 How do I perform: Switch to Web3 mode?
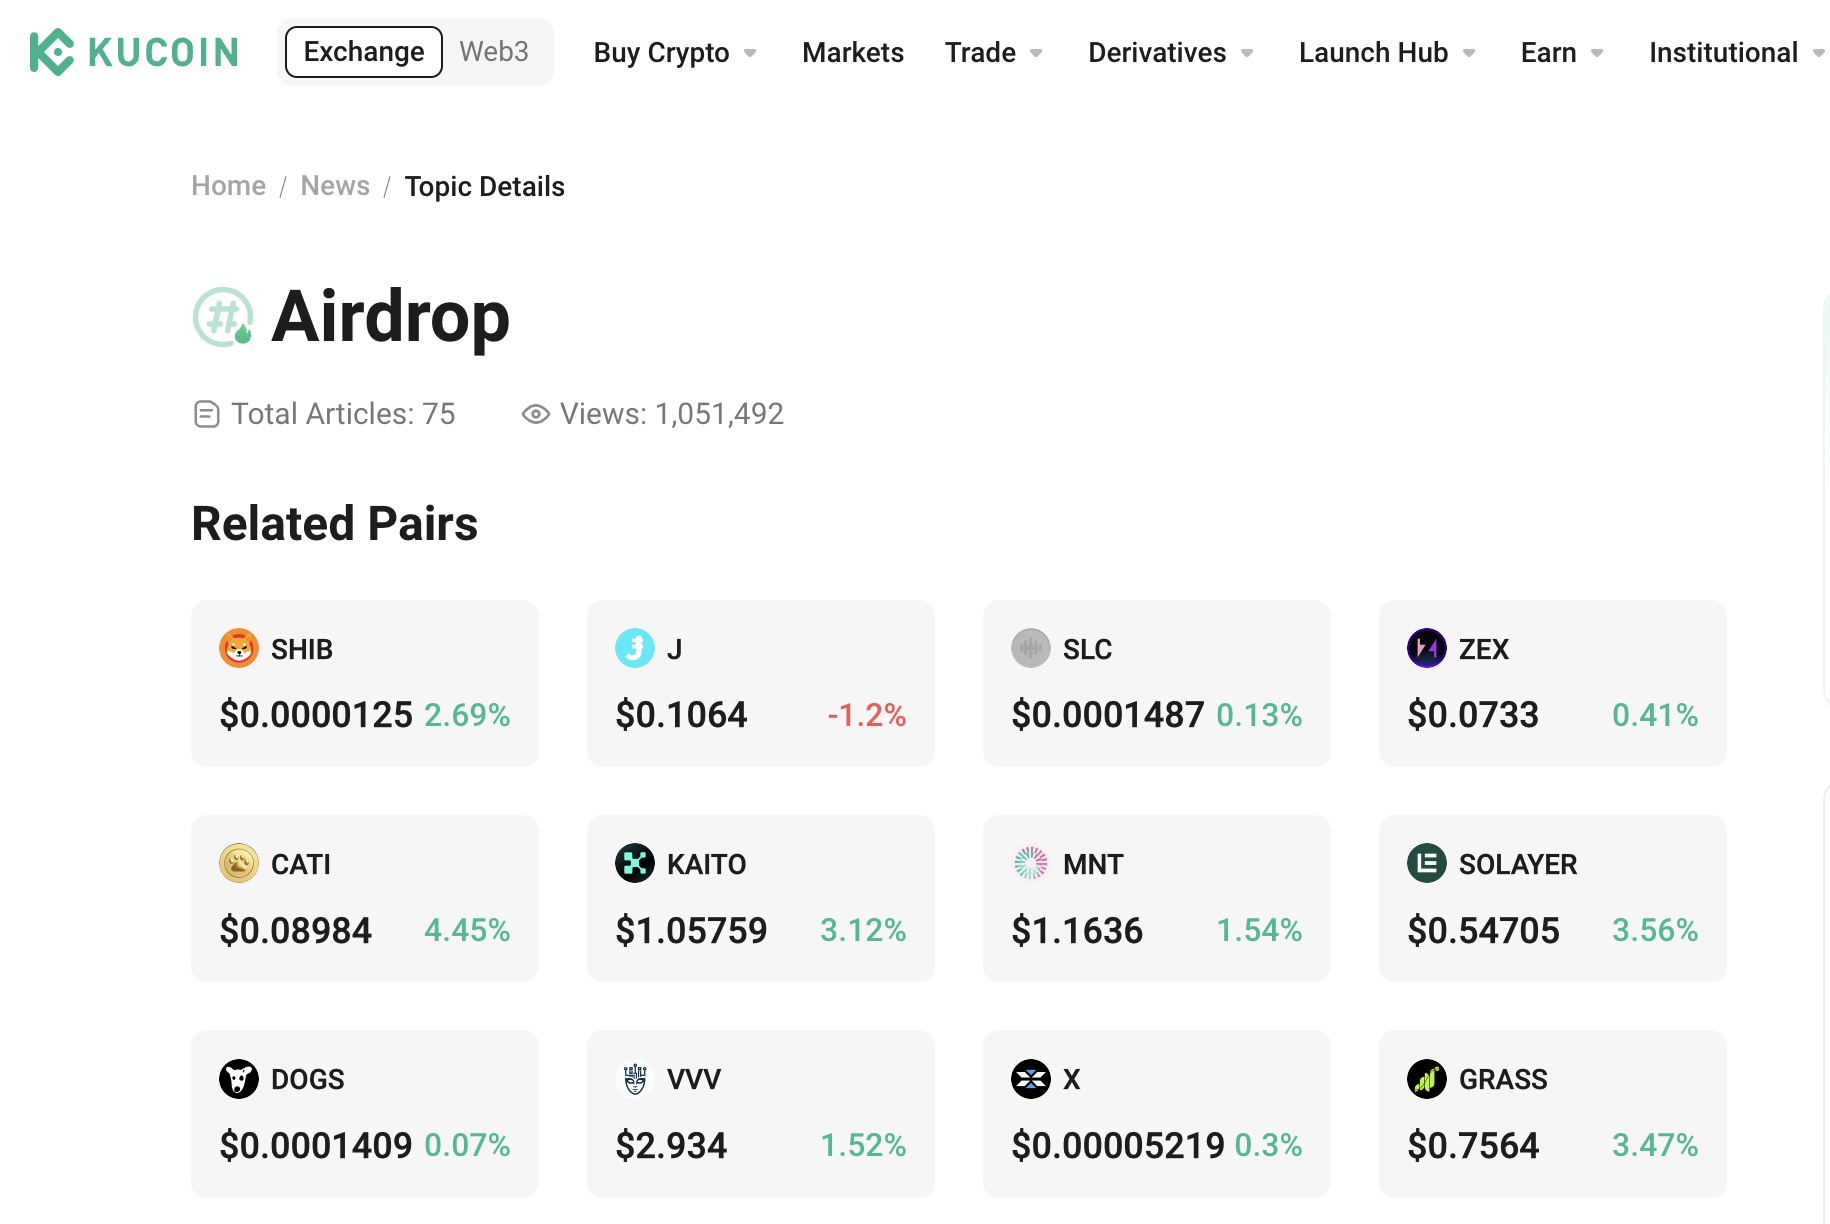pyautogui.click(x=494, y=52)
